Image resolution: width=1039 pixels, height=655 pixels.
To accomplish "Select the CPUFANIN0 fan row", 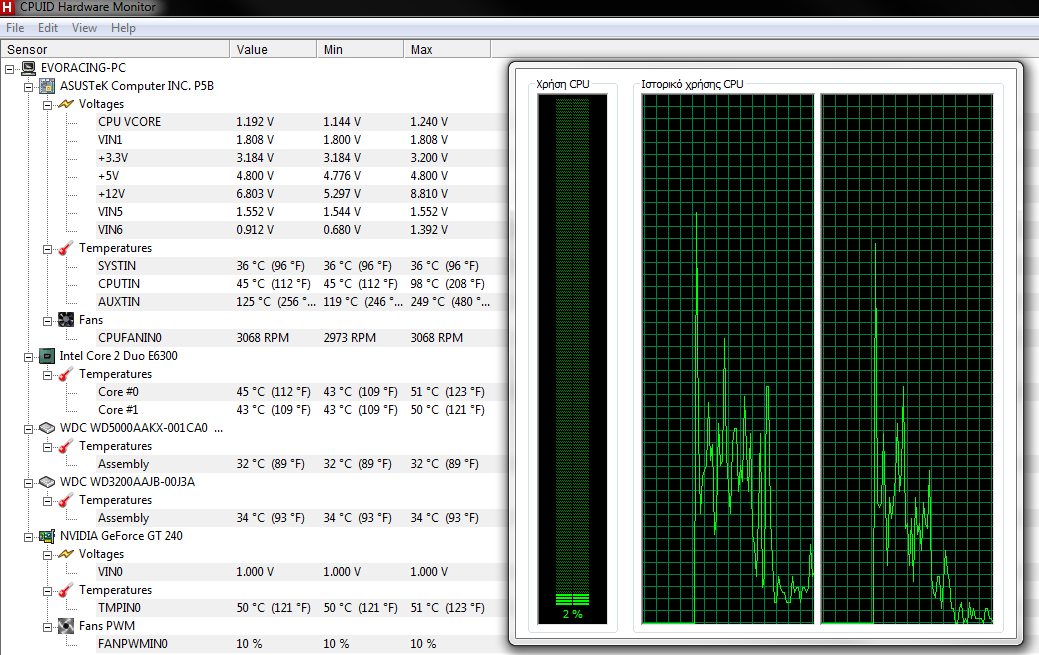I will (x=301, y=337).
